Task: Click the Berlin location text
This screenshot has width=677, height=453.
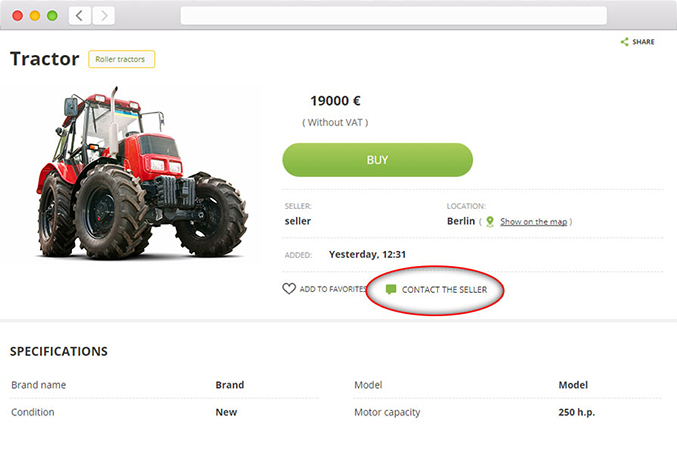Action: click(461, 221)
